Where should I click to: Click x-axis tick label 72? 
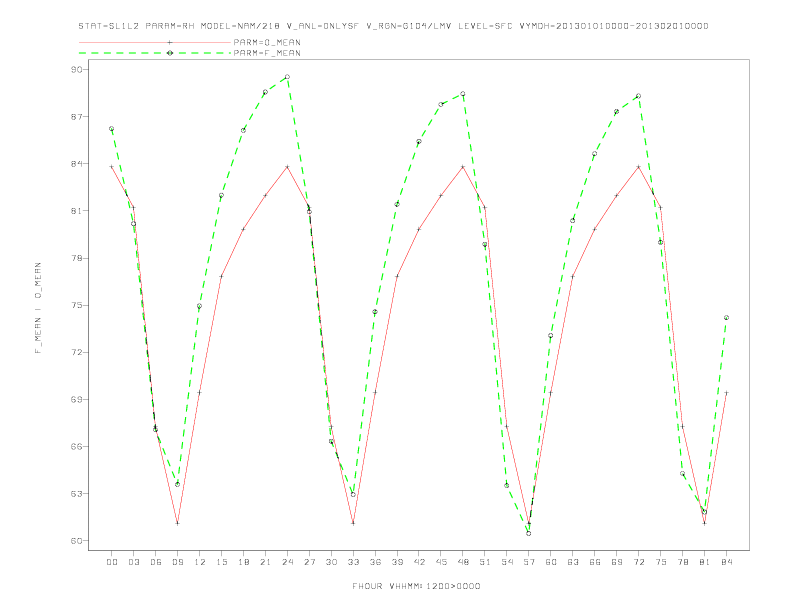(x=638, y=562)
